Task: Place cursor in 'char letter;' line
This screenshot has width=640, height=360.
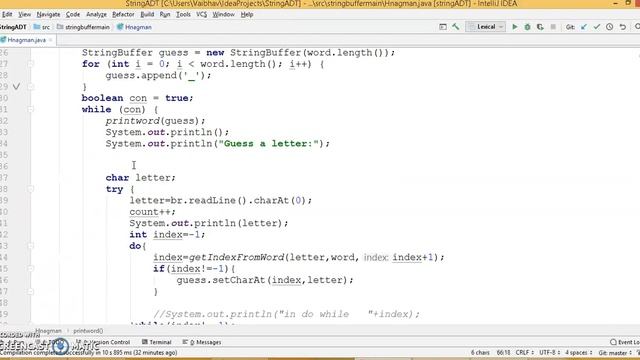Action: pos(140,178)
